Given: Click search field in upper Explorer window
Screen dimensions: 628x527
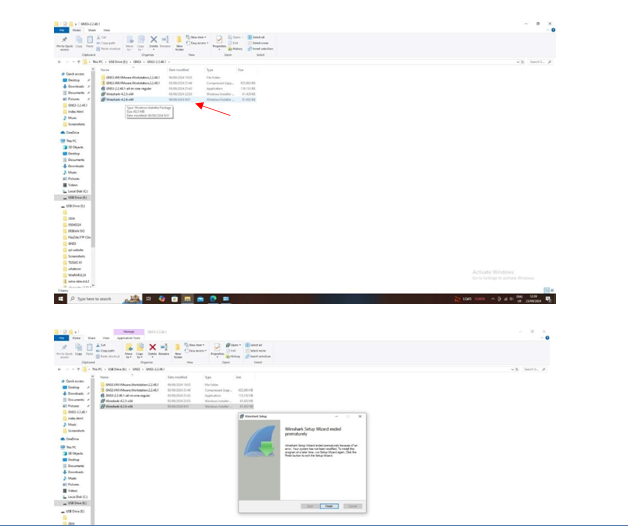Looking at the screenshot, I should [539, 62].
